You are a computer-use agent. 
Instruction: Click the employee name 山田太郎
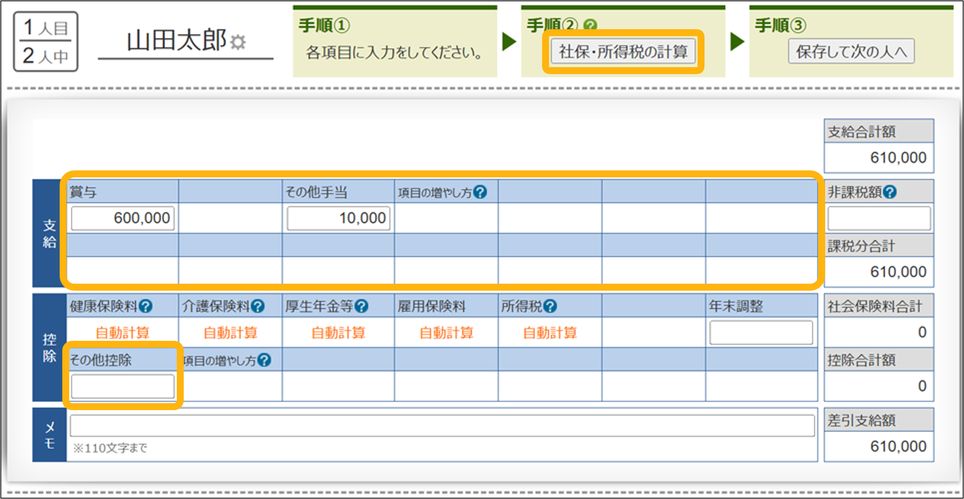point(176,41)
